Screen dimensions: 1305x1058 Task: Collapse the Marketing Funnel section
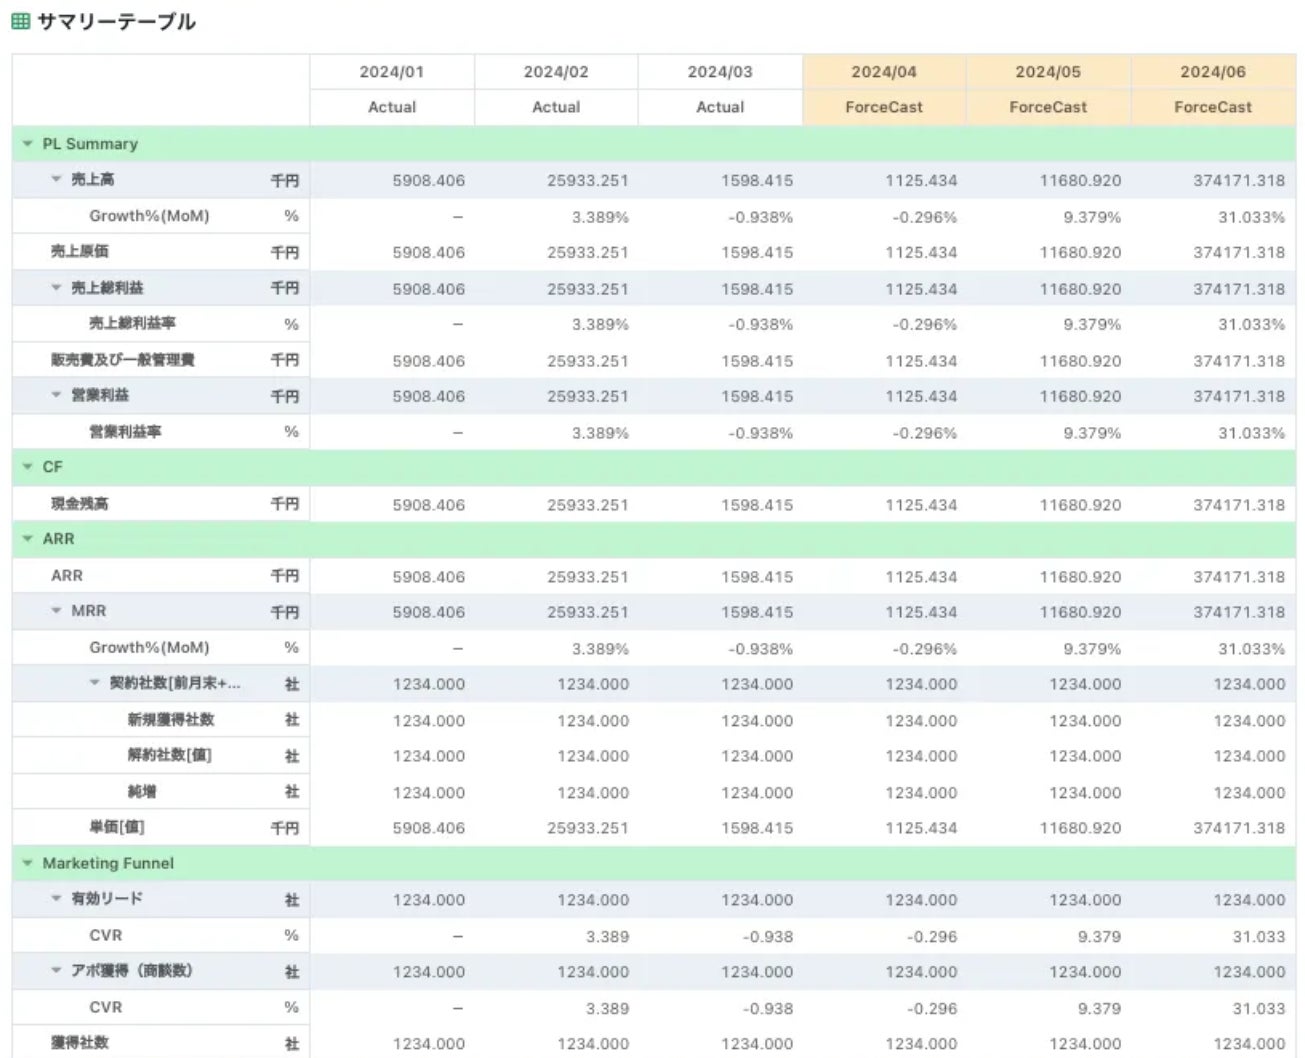[x=28, y=863]
